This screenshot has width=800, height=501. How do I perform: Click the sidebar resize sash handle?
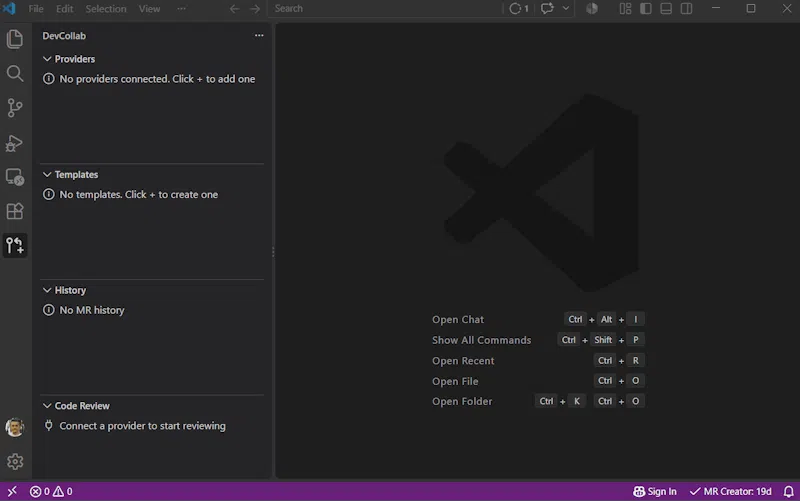[x=273, y=252]
